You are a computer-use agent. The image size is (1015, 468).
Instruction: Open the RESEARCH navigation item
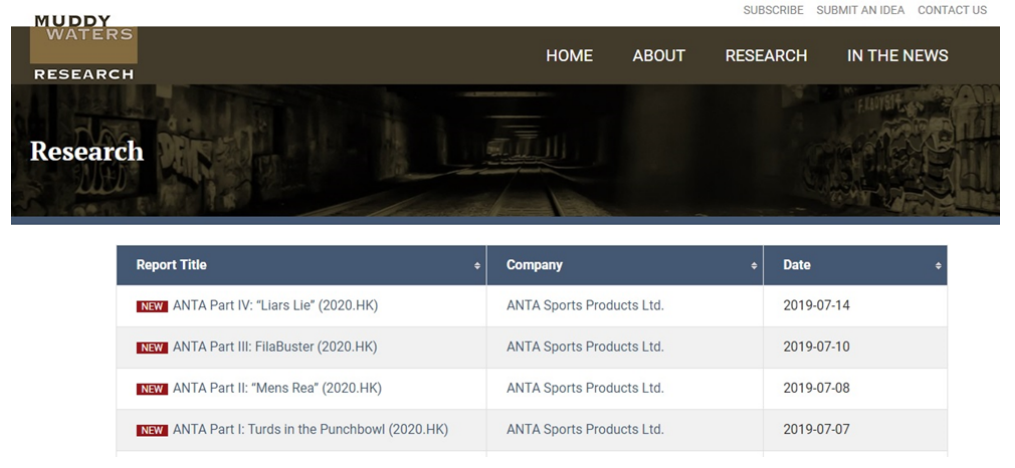(x=766, y=56)
